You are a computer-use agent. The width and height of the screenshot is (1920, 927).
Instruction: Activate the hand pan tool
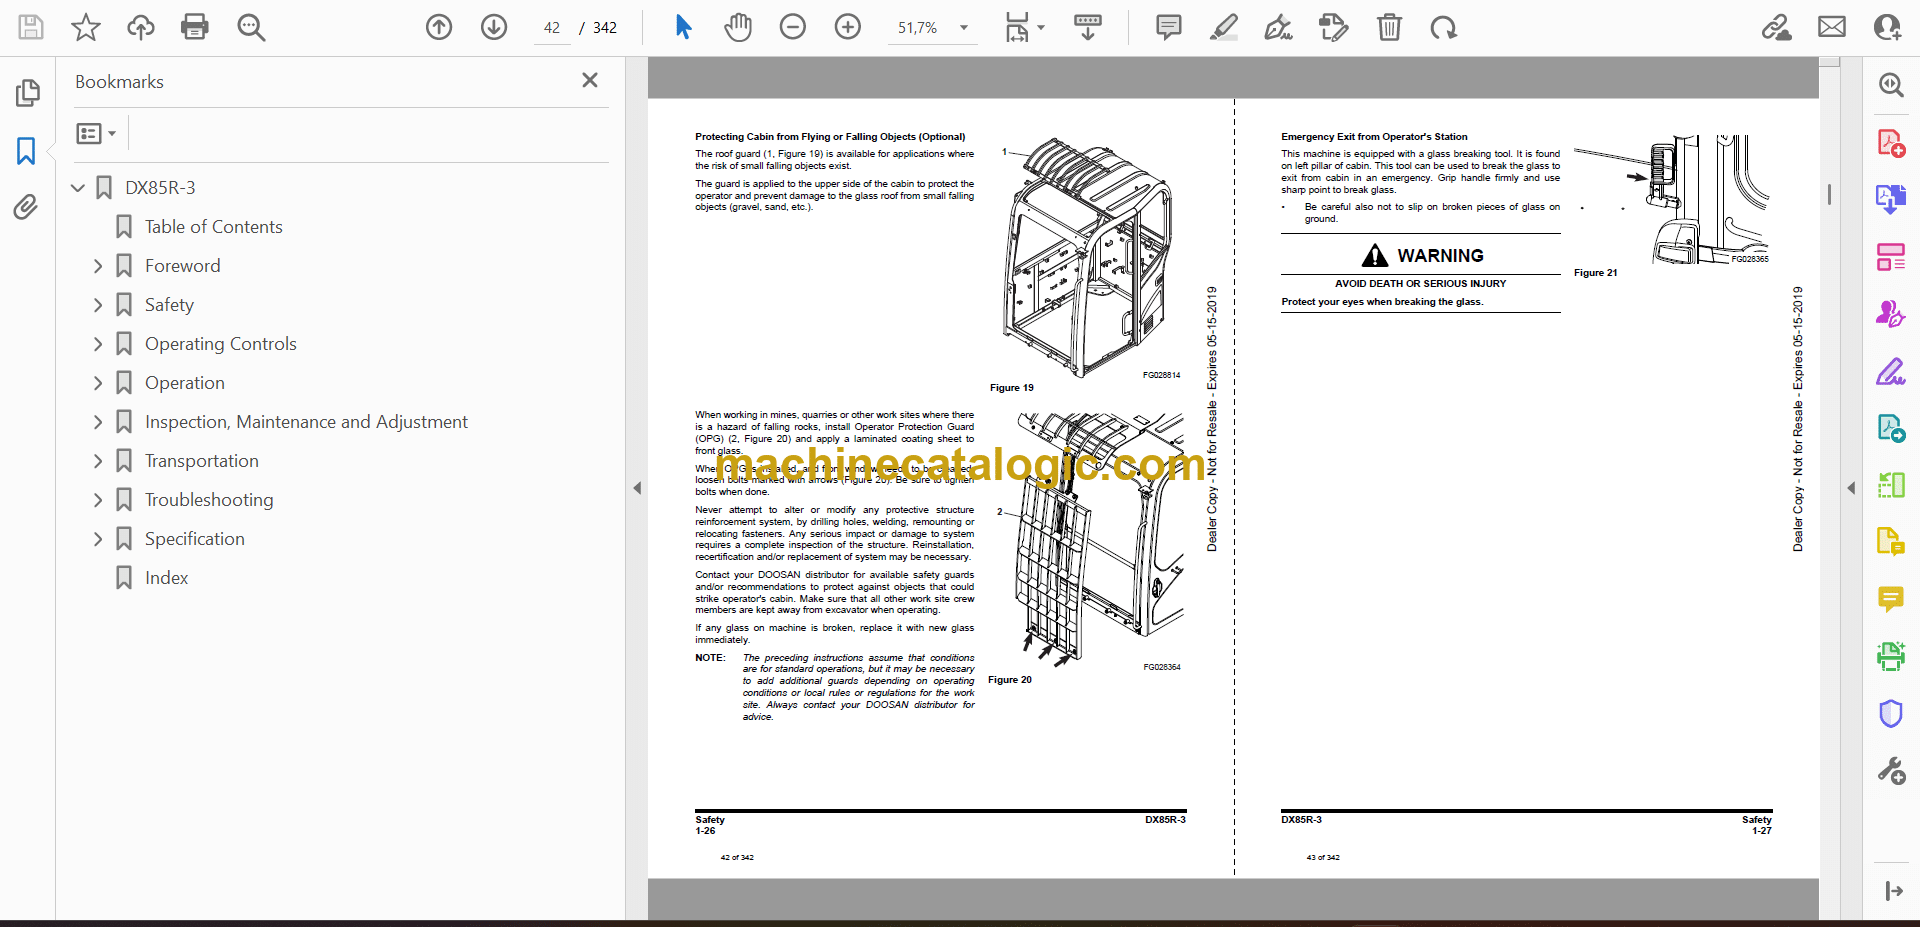(x=738, y=27)
